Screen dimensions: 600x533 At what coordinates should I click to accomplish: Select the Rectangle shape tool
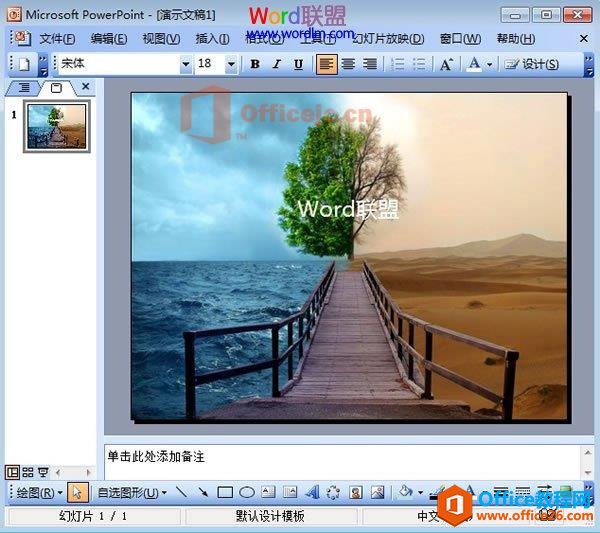tap(225, 492)
